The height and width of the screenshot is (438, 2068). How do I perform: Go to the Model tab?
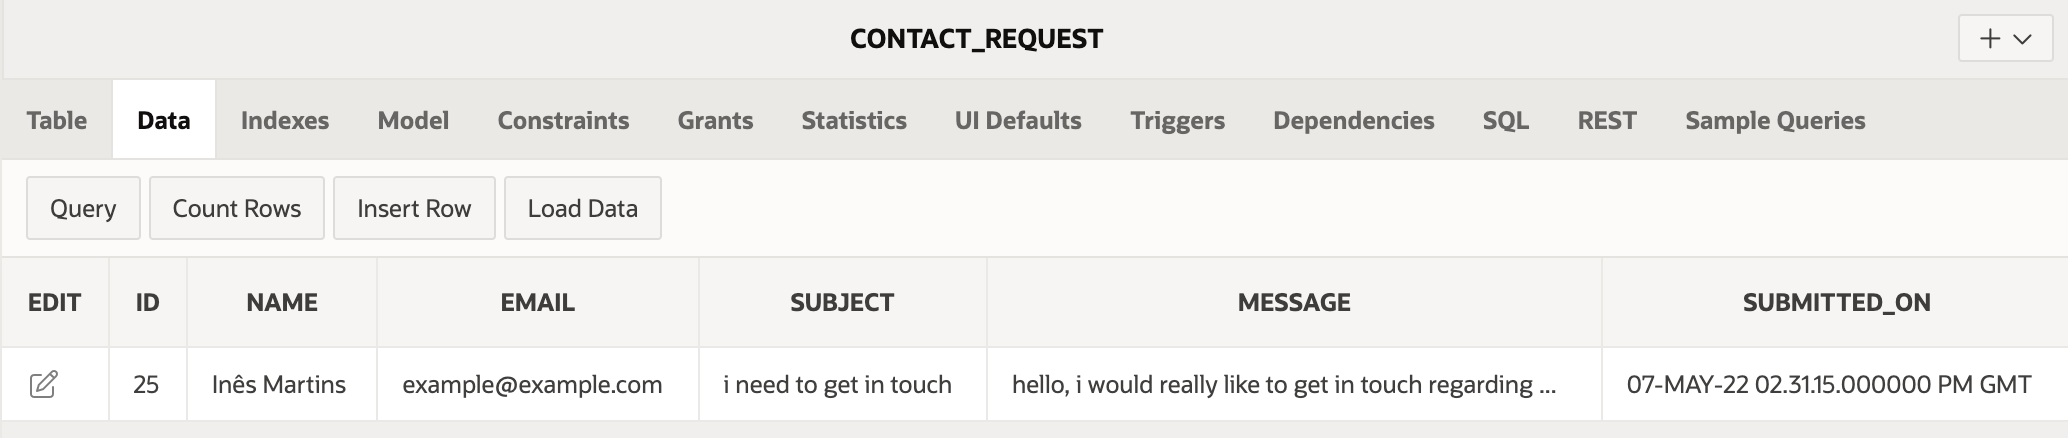413,120
